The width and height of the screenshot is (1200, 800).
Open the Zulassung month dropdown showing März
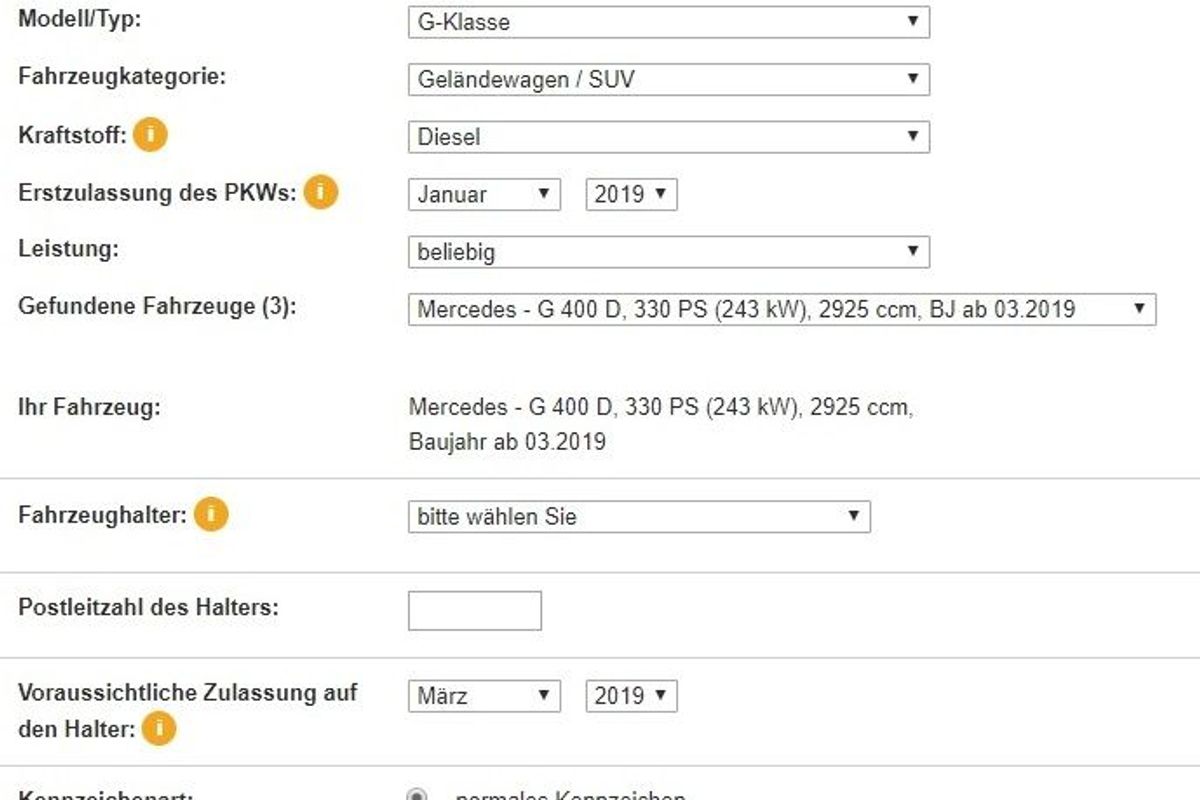(x=484, y=696)
